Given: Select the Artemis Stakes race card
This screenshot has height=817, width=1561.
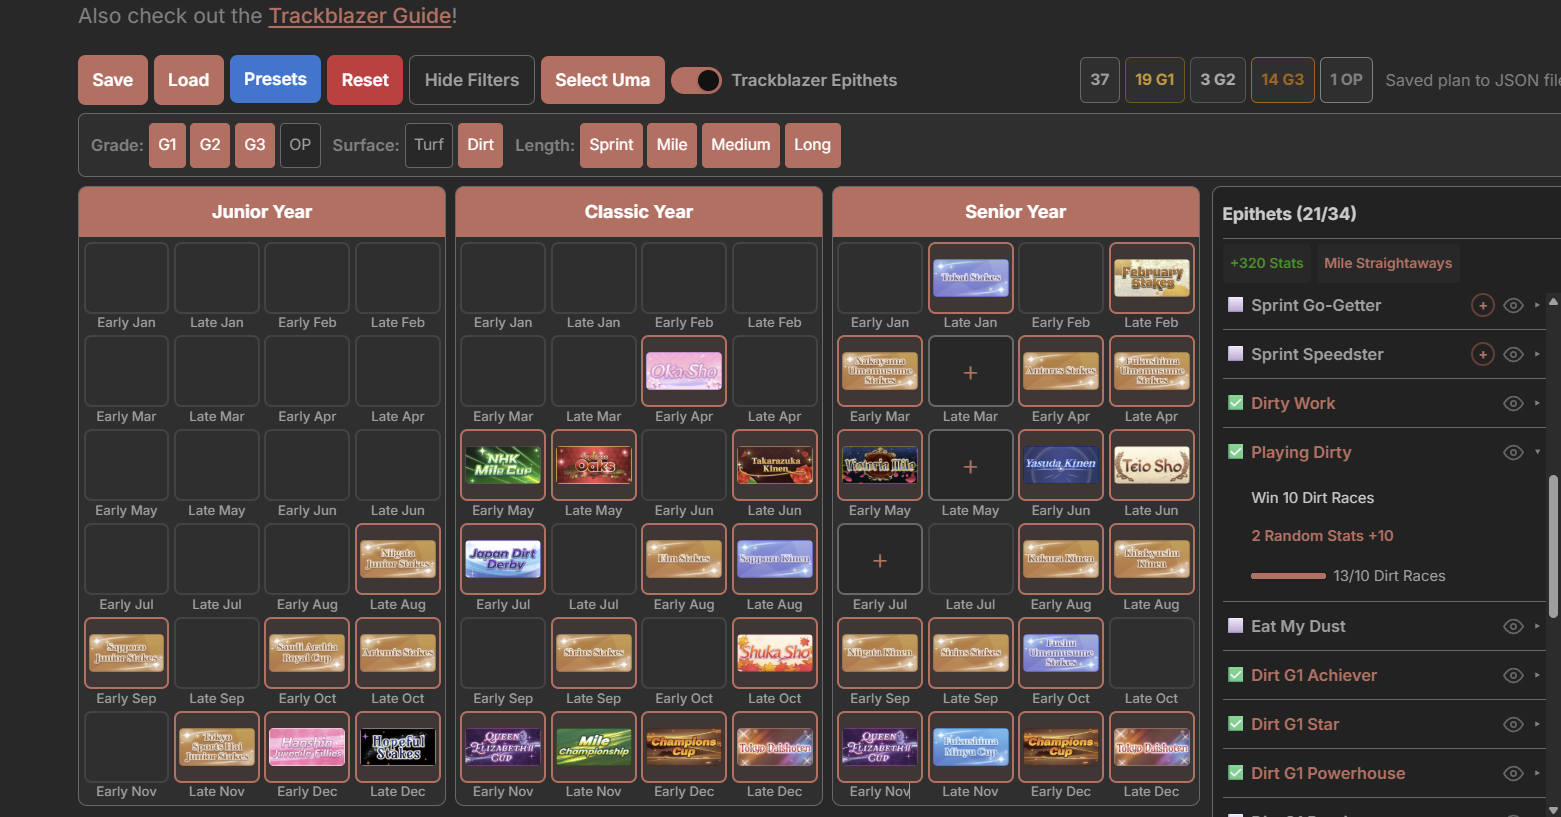Looking at the screenshot, I should pos(398,654).
